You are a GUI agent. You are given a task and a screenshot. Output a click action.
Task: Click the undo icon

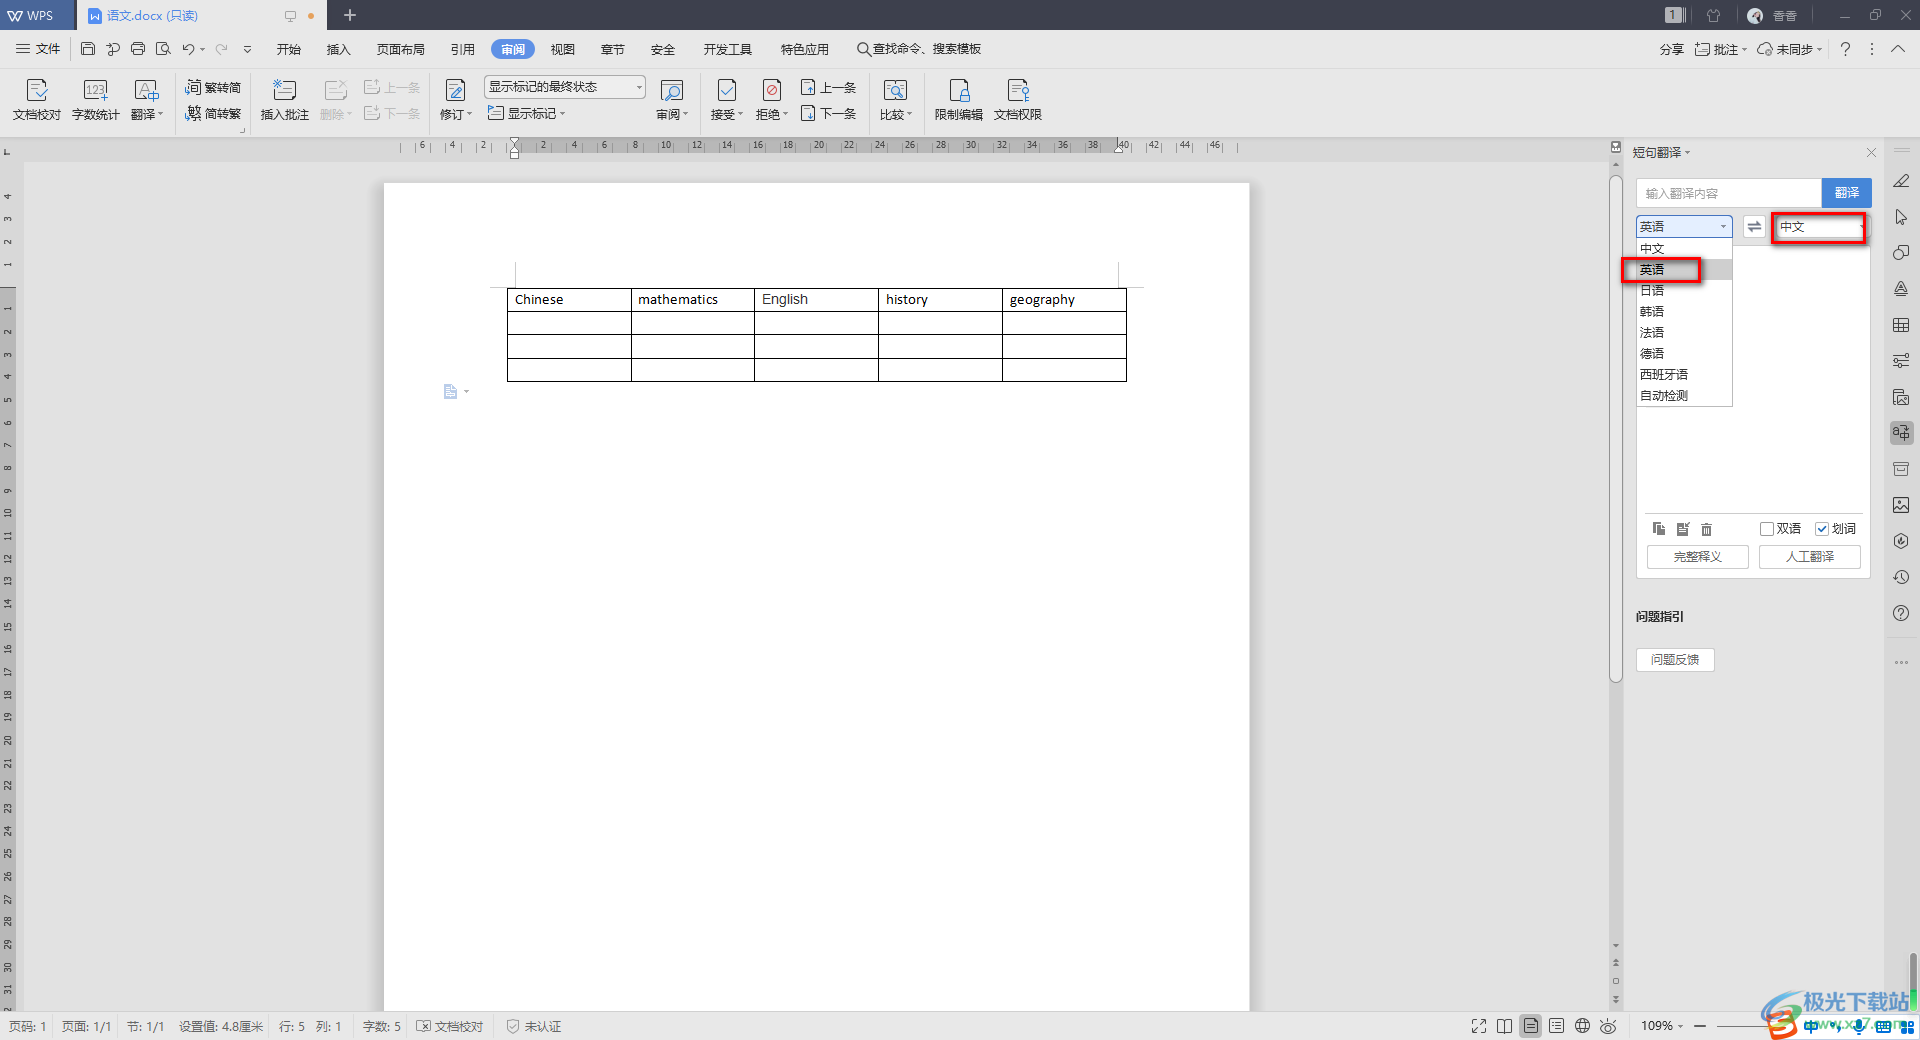point(188,49)
